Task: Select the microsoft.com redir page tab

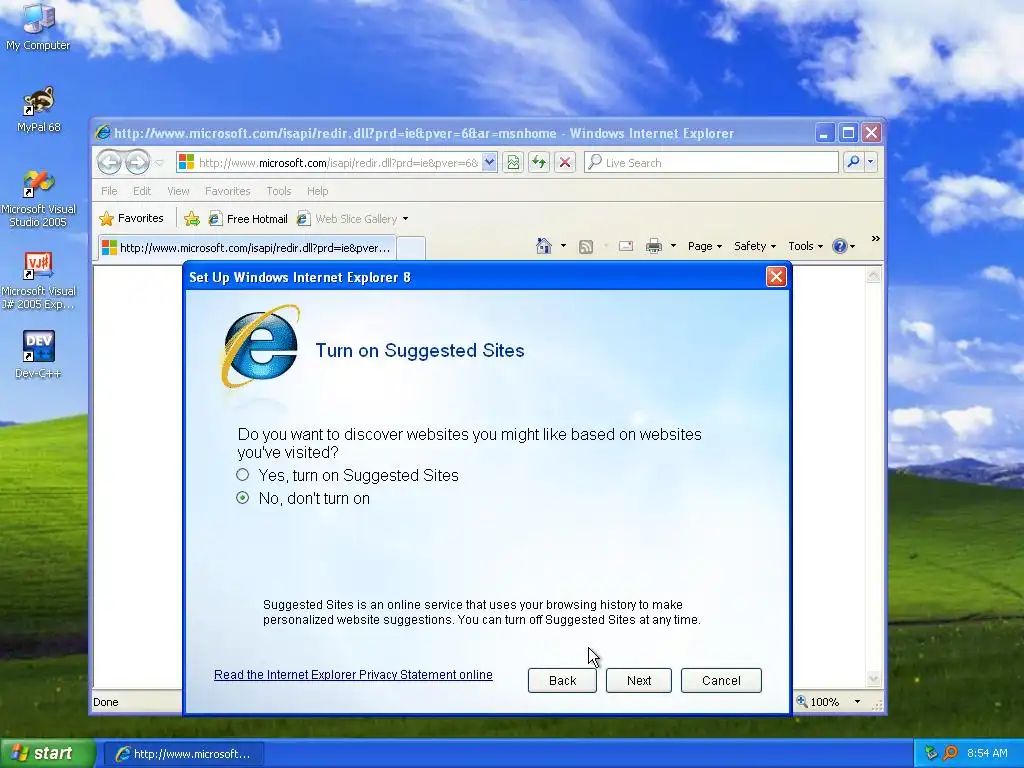Action: (247, 248)
